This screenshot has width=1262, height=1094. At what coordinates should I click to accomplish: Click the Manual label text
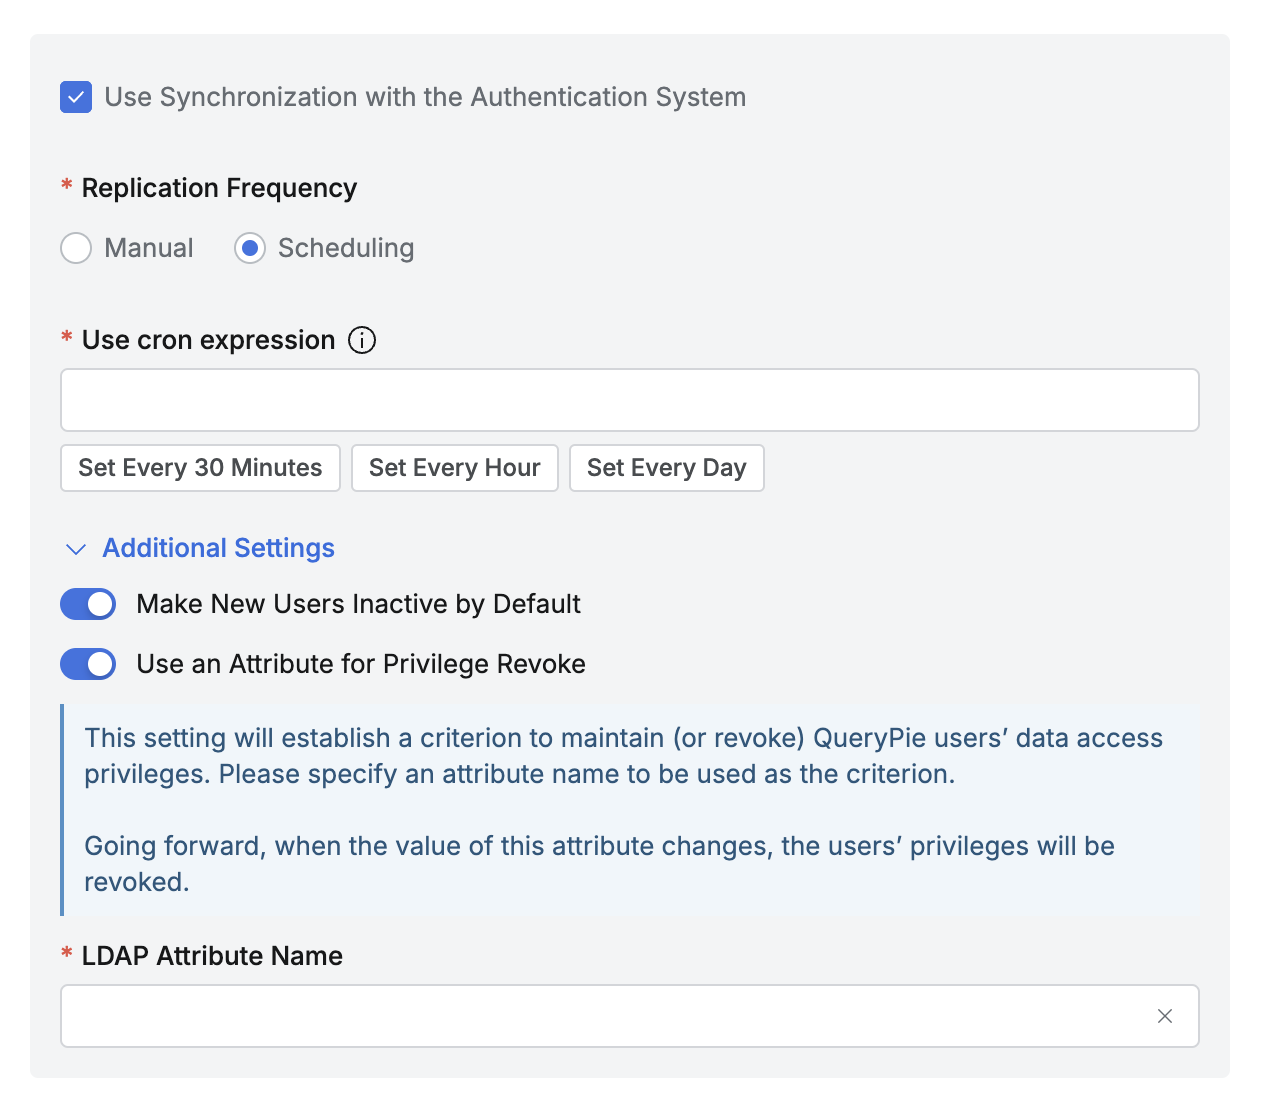point(149,248)
